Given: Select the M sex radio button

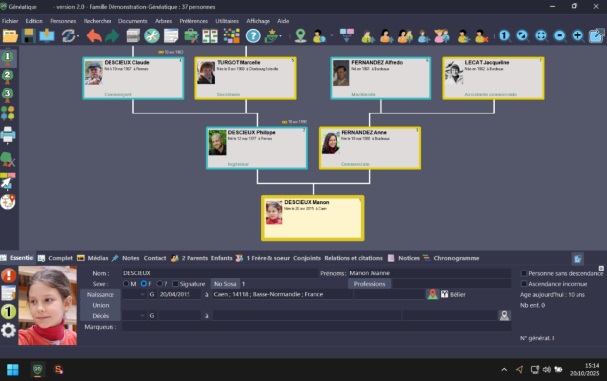Looking at the screenshot, I should point(126,284).
